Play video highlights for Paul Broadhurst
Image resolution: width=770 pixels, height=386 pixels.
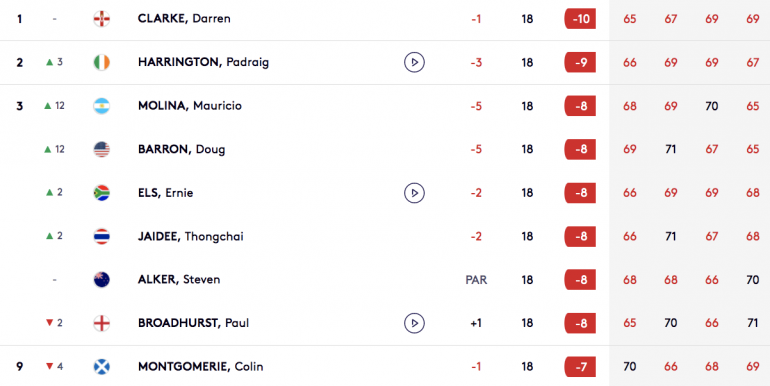(x=414, y=323)
